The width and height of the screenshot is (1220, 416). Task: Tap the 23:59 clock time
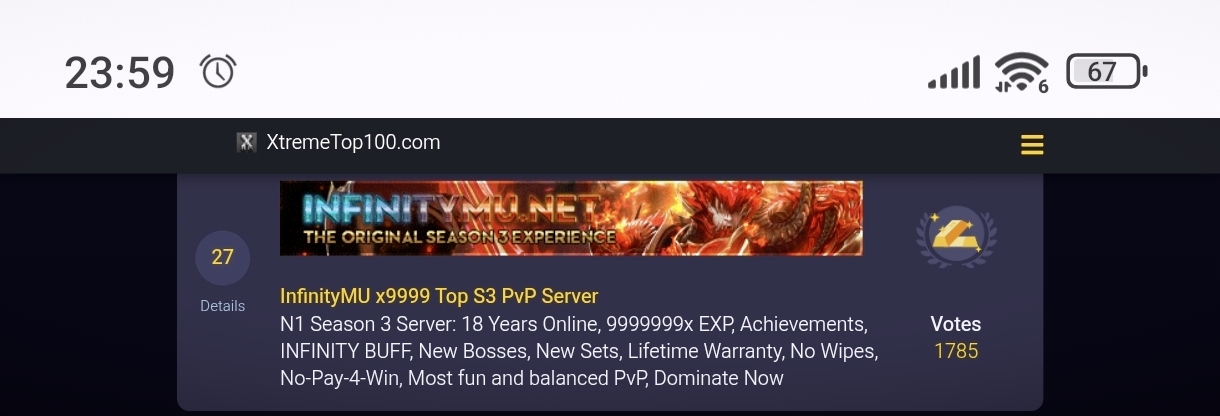pyautogui.click(x=120, y=73)
